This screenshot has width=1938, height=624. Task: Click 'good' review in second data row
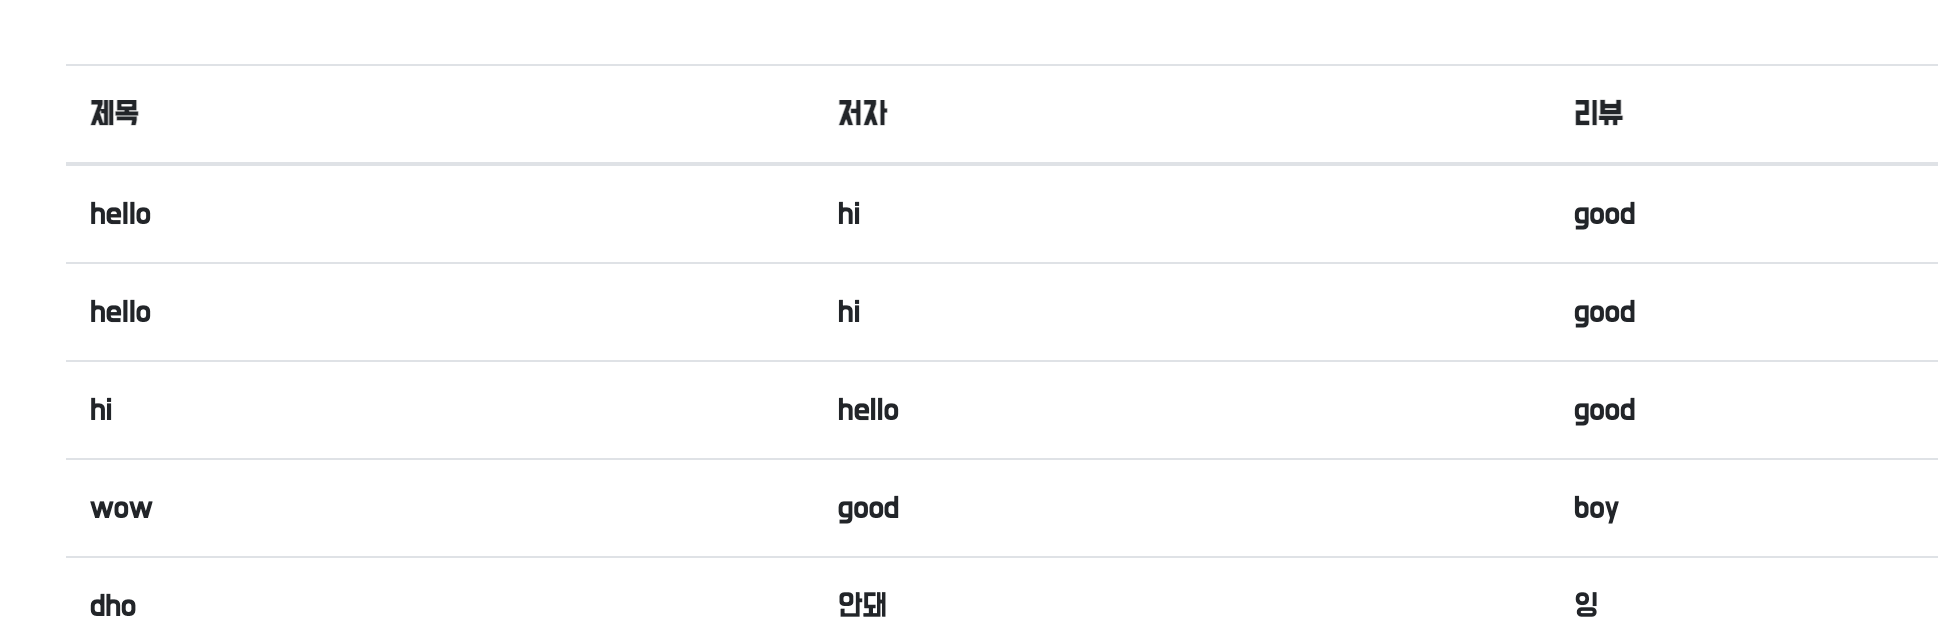1604,313
